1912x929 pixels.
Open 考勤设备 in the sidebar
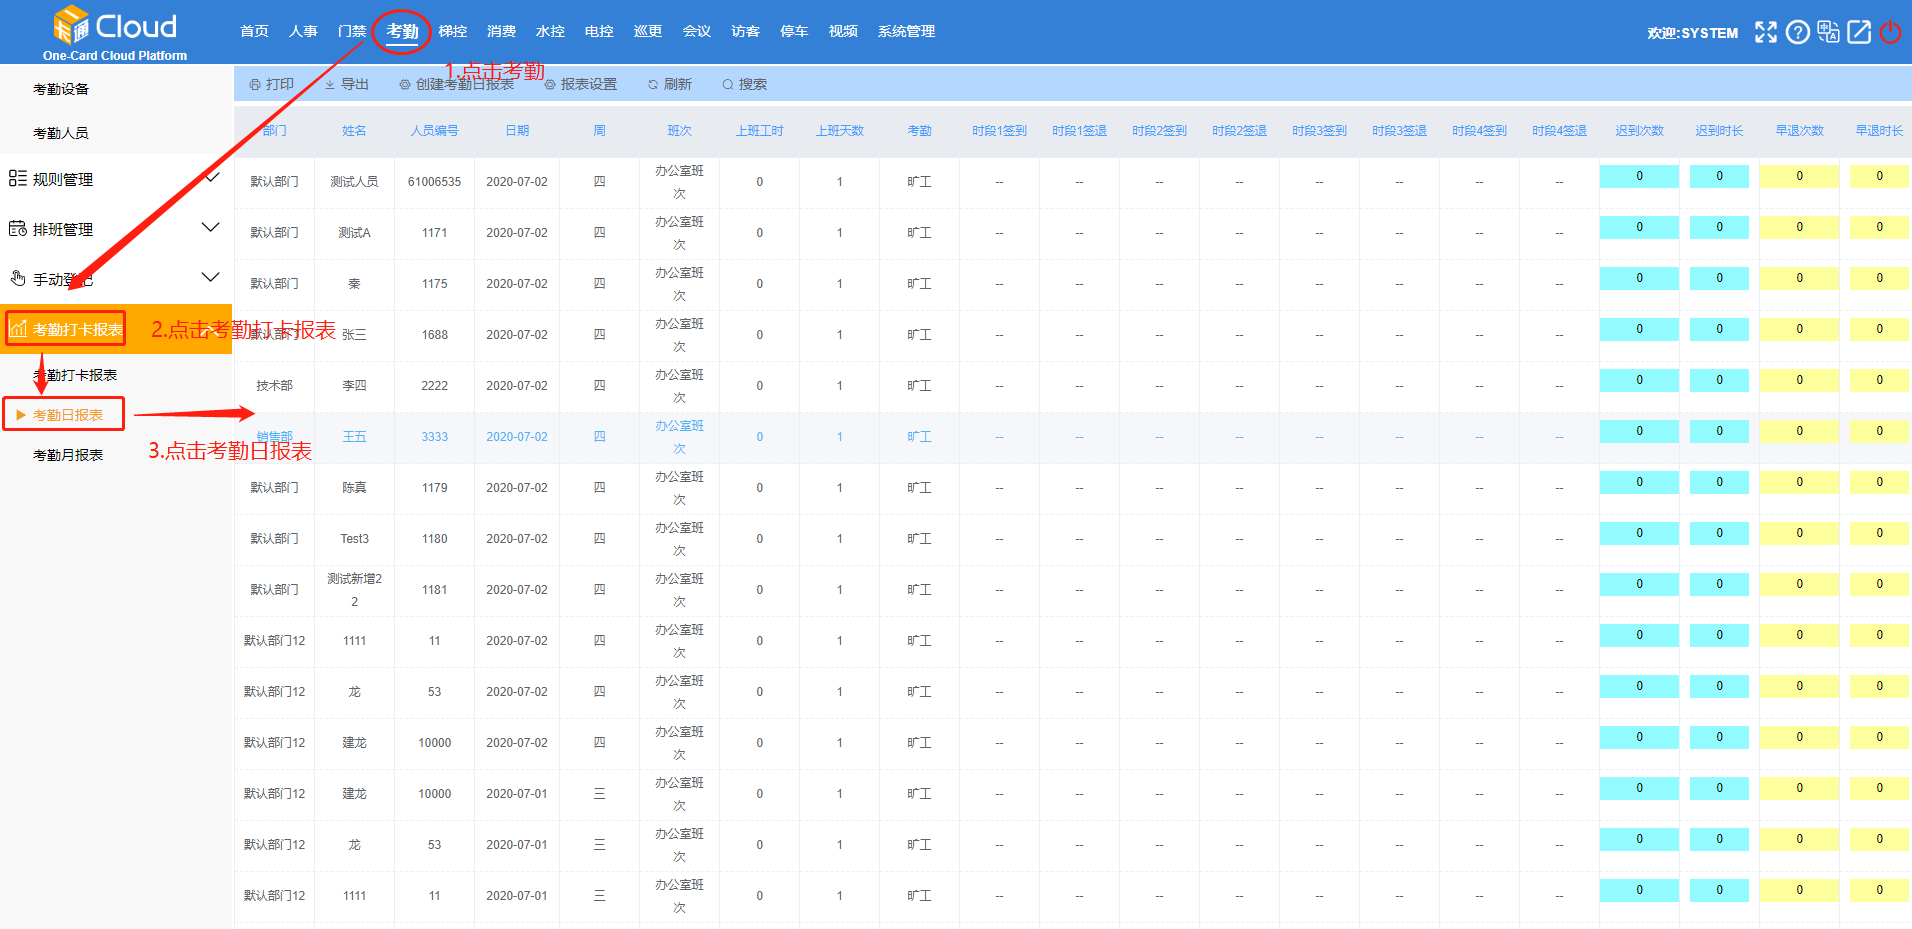pyautogui.click(x=61, y=89)
